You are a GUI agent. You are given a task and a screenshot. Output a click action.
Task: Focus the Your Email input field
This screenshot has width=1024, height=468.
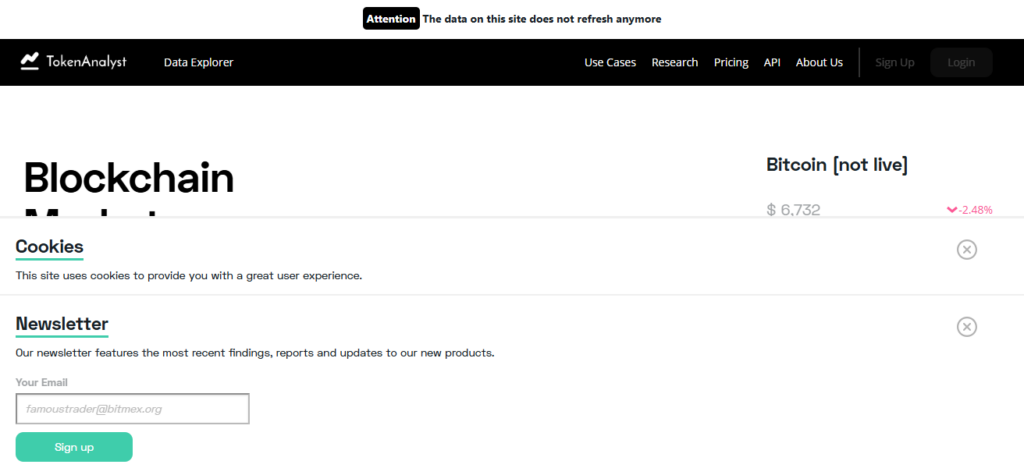tap(133, 409)
